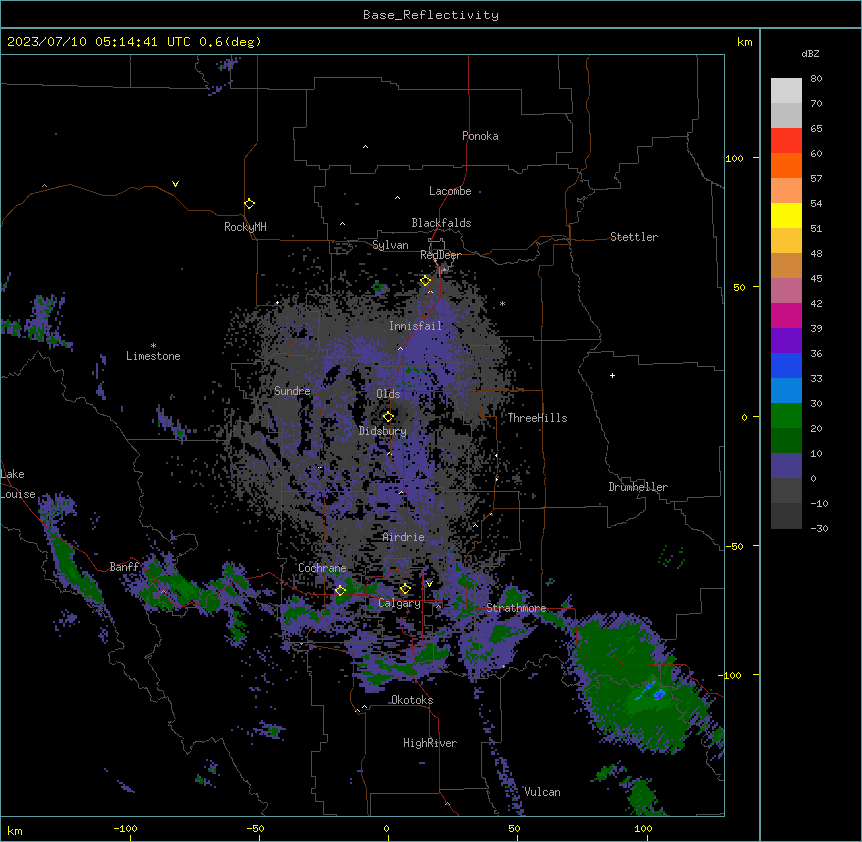Click the Cochrane city label
Image resolution: width=862 pixels, height=842 pixels.
tap(322, 568)
